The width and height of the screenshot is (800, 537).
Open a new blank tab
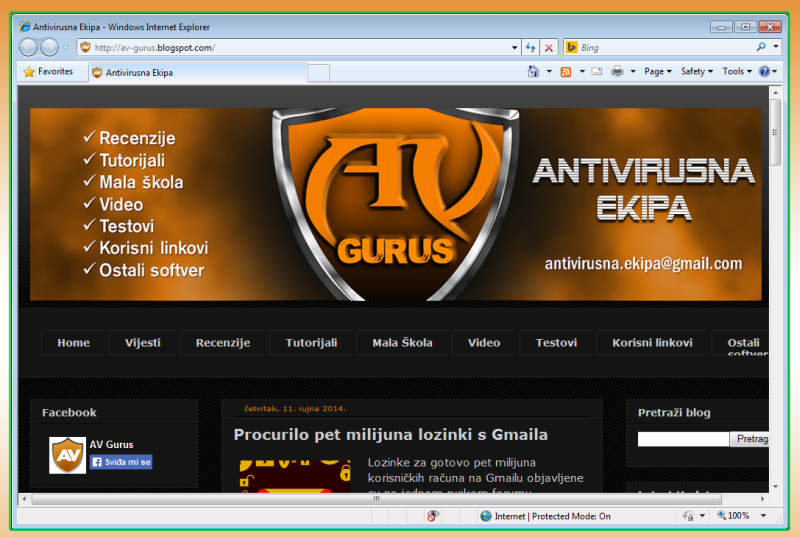tap(318, 73)
